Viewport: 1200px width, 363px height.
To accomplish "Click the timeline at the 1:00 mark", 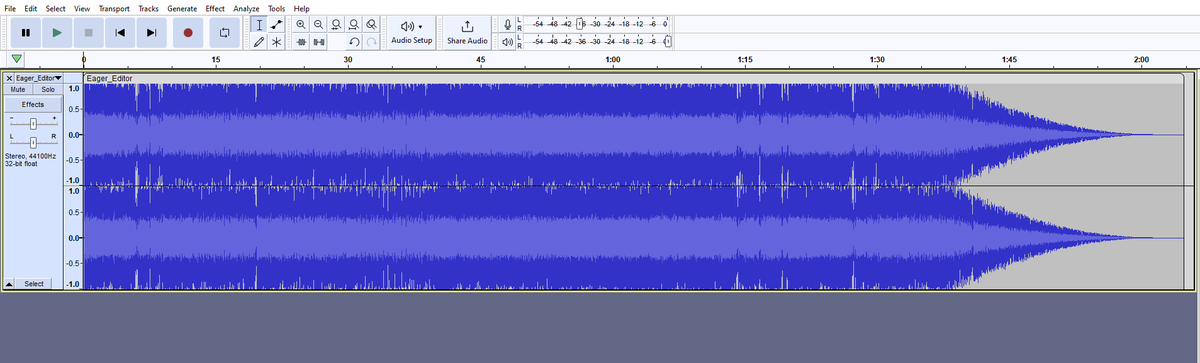I will pyautogui.click(x=613, y=61).
